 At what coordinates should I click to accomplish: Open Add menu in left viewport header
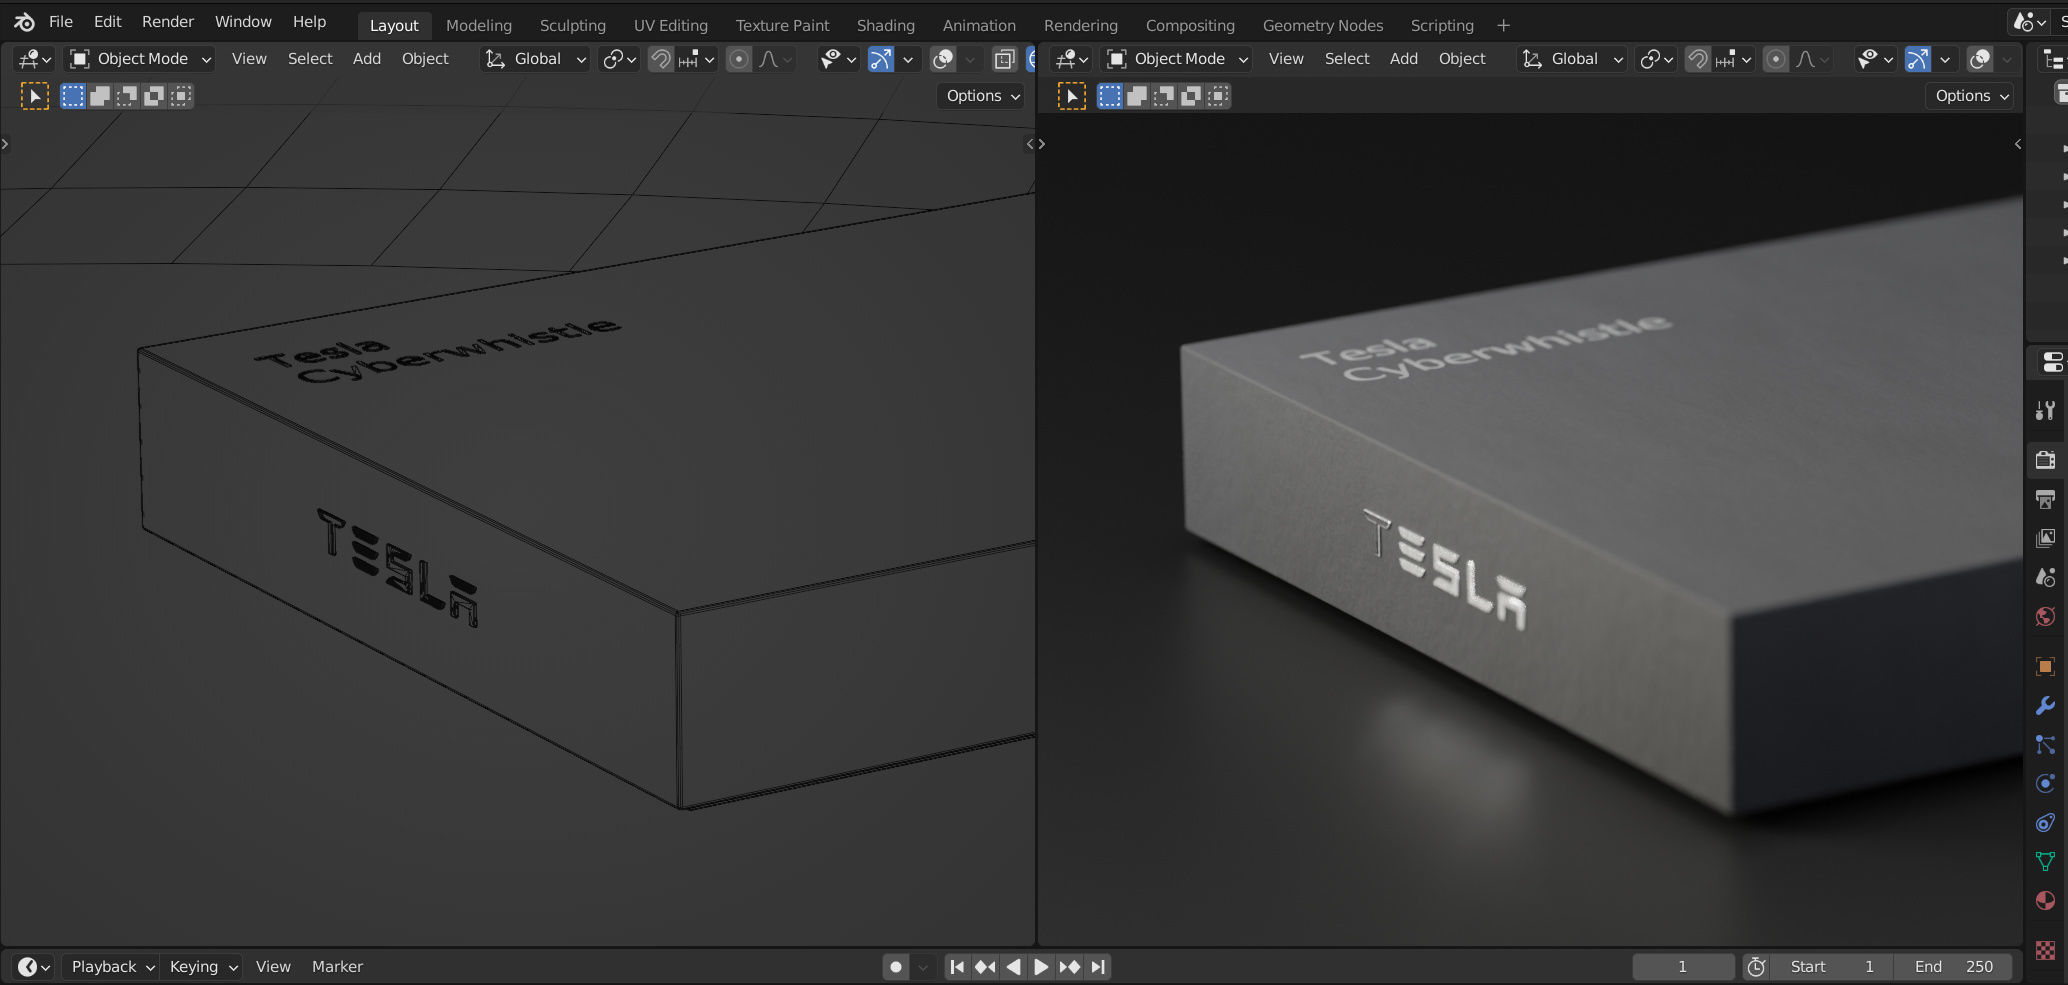[x=367, y=59]
